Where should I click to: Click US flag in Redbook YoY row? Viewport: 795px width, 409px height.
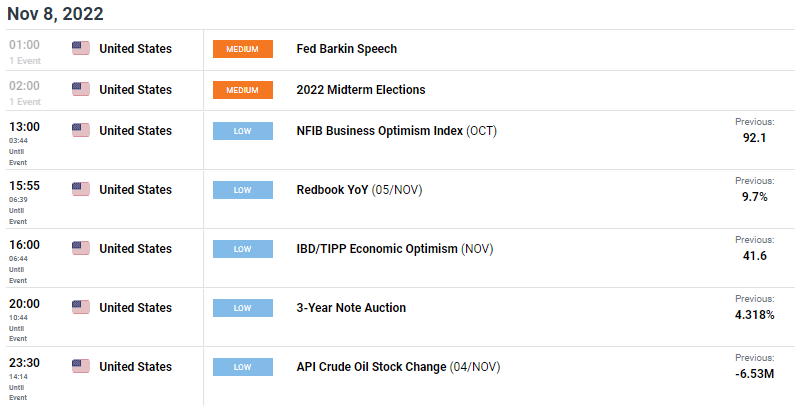pos(81,189)
